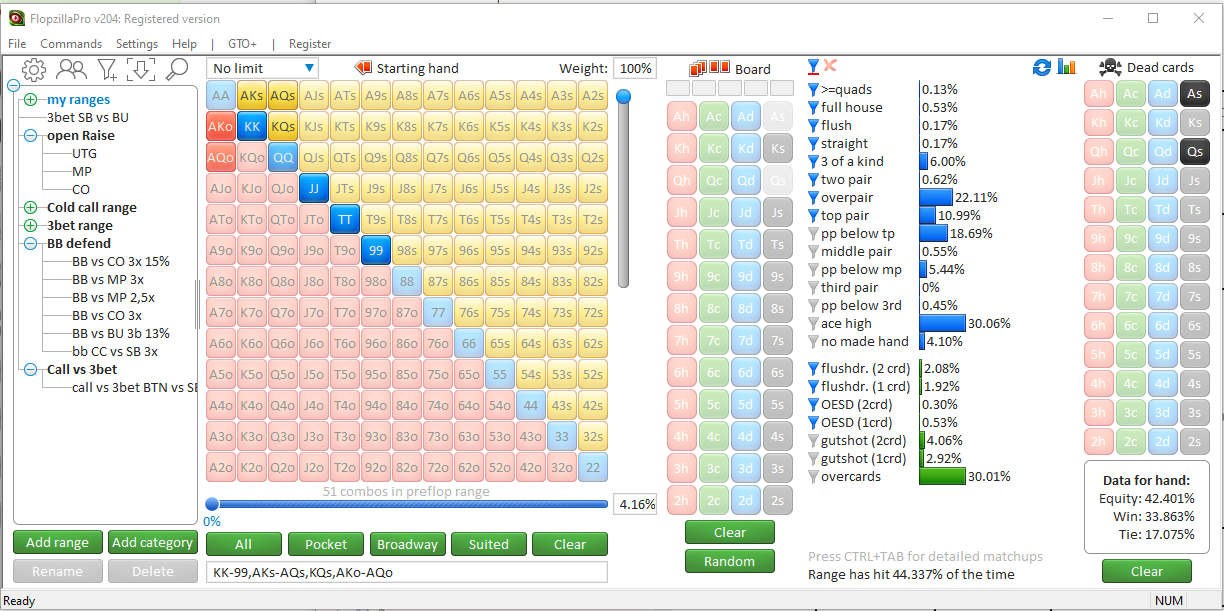Pick Kd on the Board card grid
Screen dimensions: 1224x611
click(745, 148)
